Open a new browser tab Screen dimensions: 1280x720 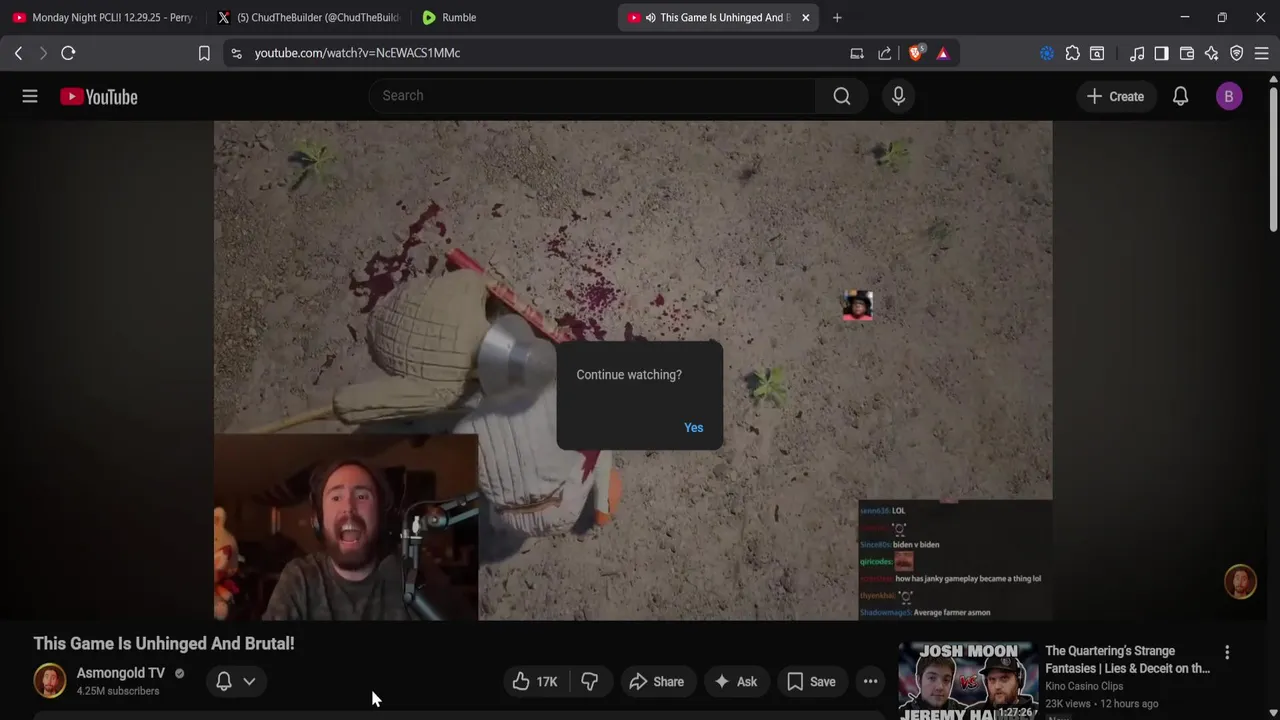tap(837, 17)
